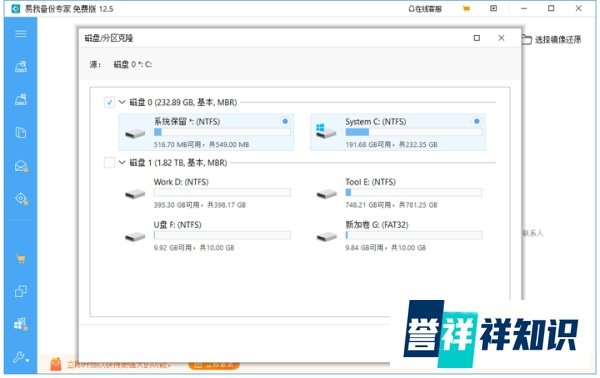Click the Tool E: drive icon
Viewport: 600px width, 378px height.
pyautogui.click(x=326, y=194)
